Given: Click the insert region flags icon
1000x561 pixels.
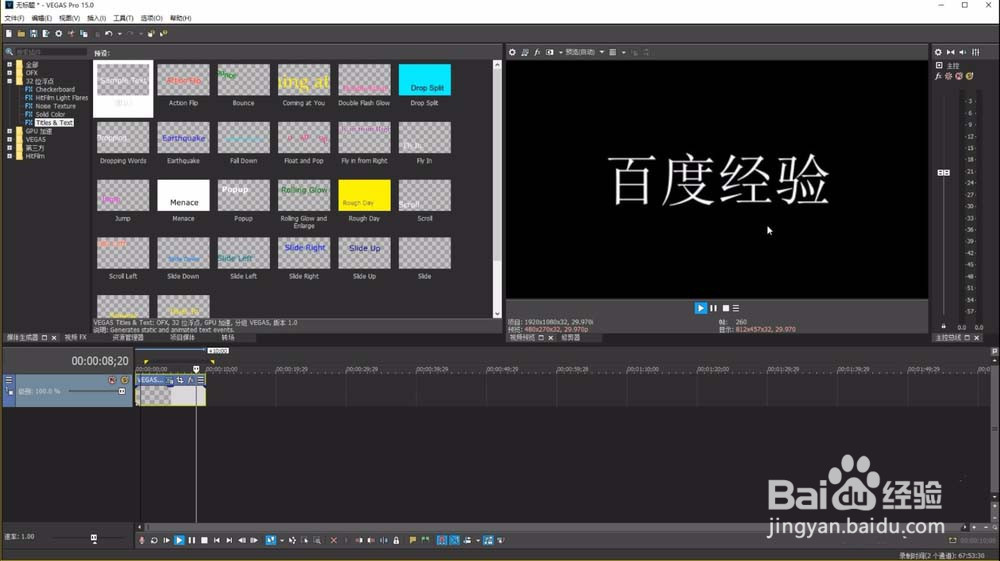Looking at the screenshot, I should 425,540.
